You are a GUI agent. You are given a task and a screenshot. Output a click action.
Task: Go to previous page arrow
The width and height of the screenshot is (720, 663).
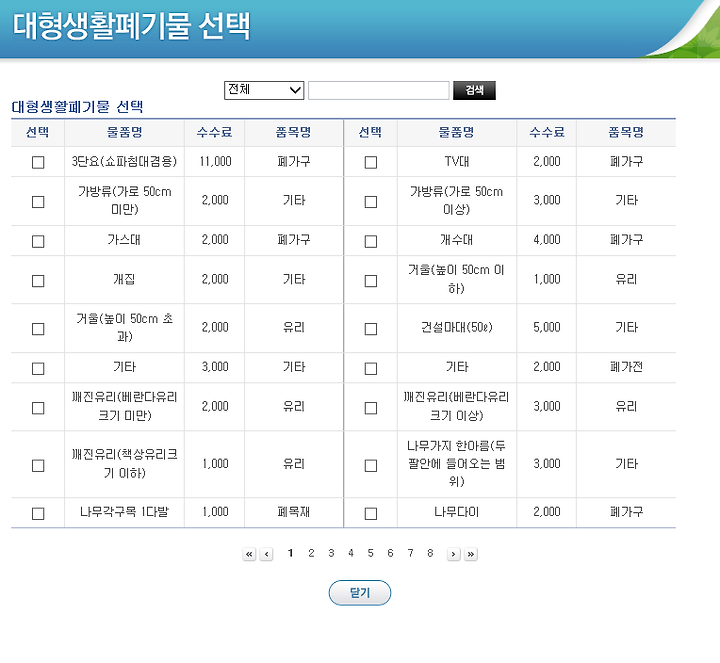point(266,554)
